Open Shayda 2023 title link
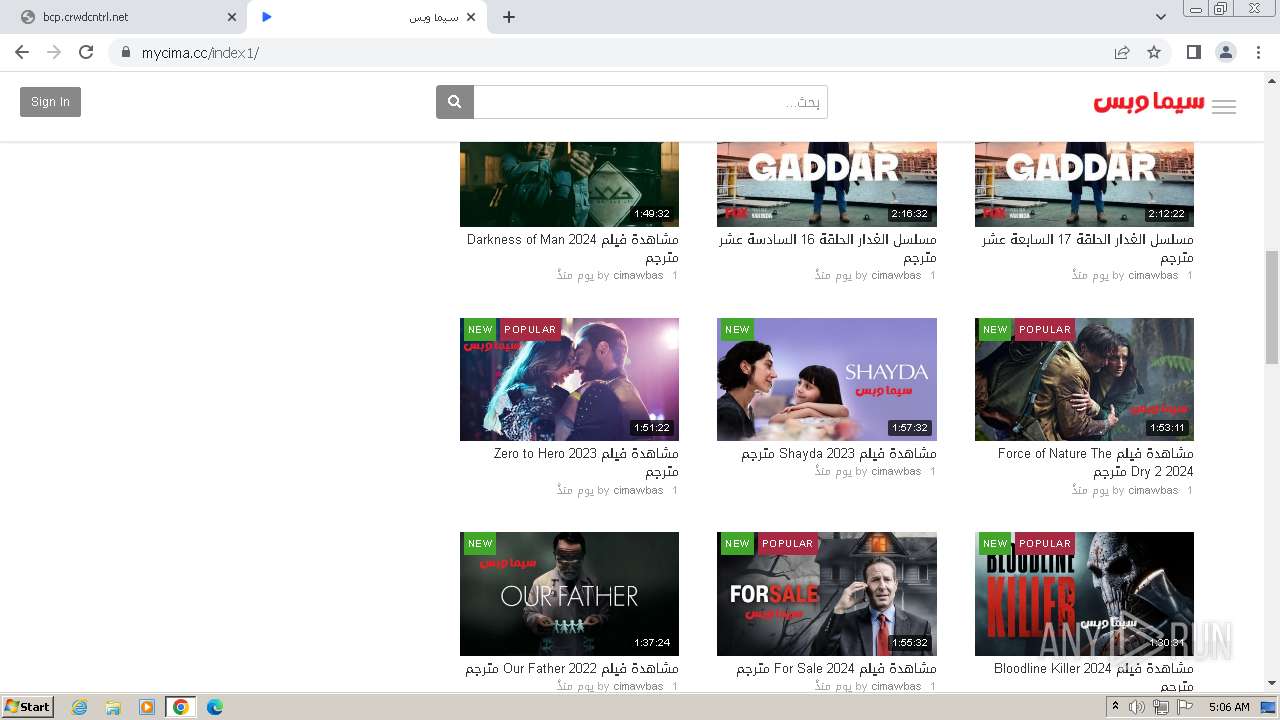 [839, 454]
